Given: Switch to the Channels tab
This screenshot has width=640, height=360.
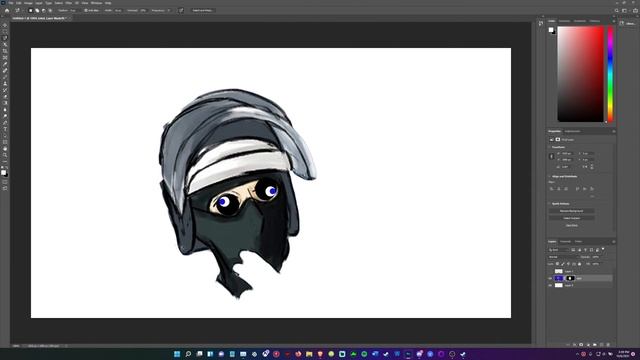Looking at the screenshot, I should pyautogui.click(x=565, y=241).
